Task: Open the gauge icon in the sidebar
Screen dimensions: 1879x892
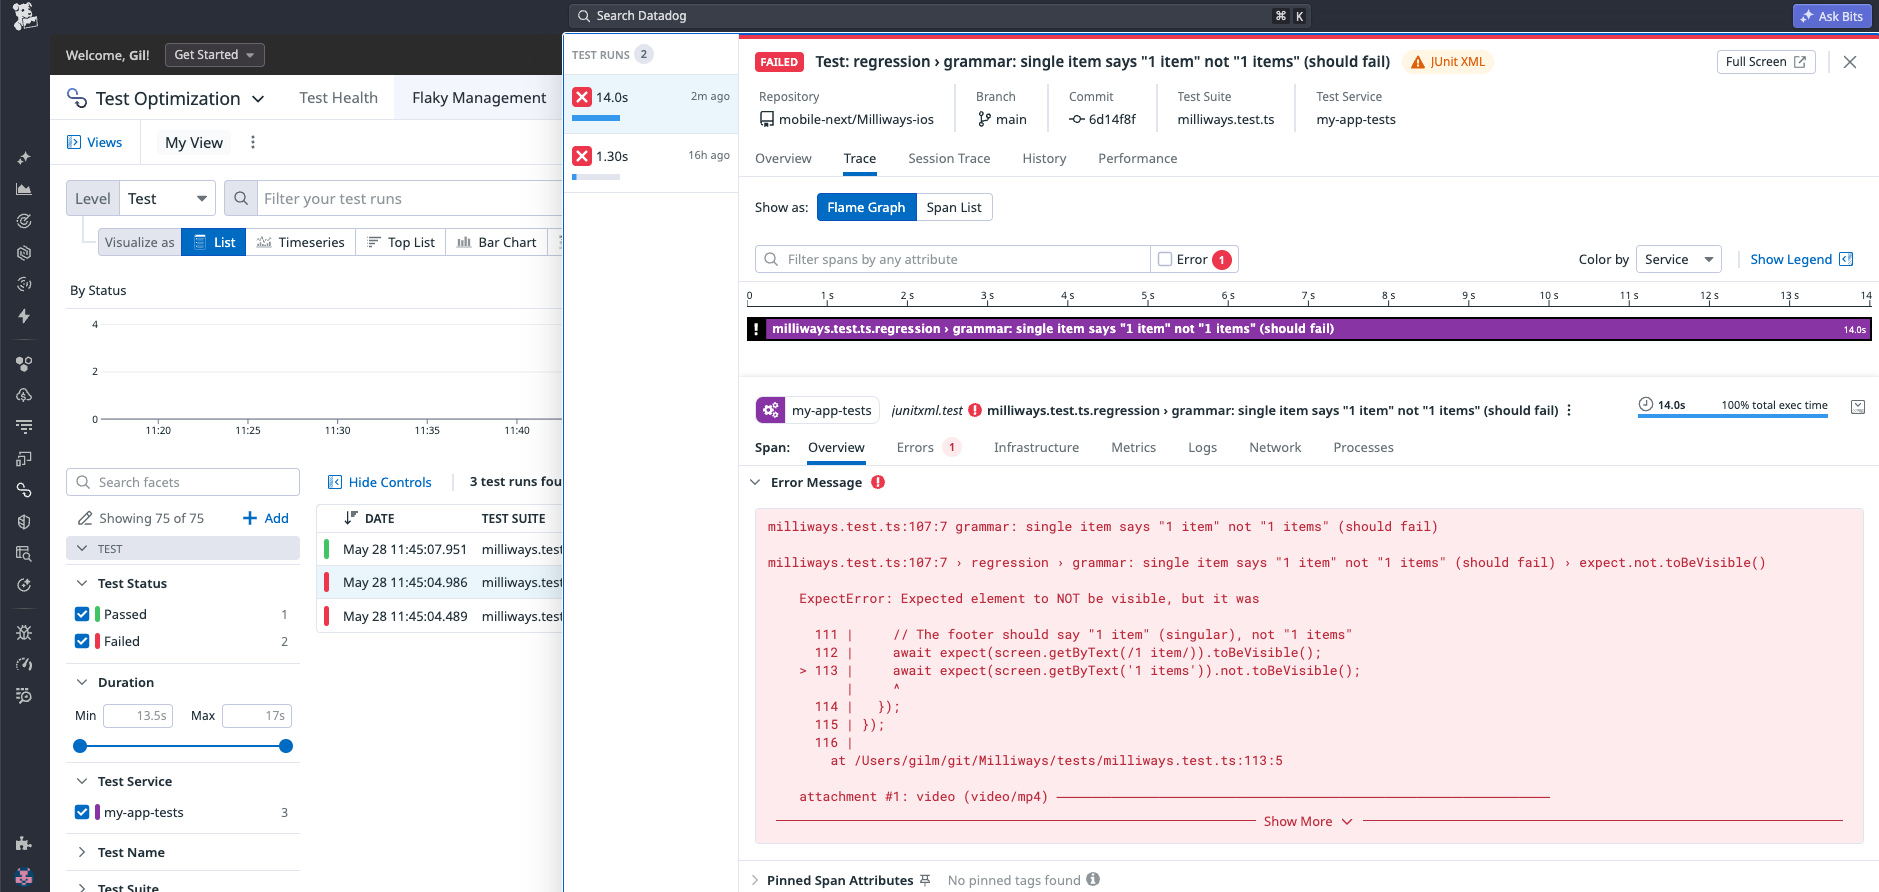Action: point(24,664)
